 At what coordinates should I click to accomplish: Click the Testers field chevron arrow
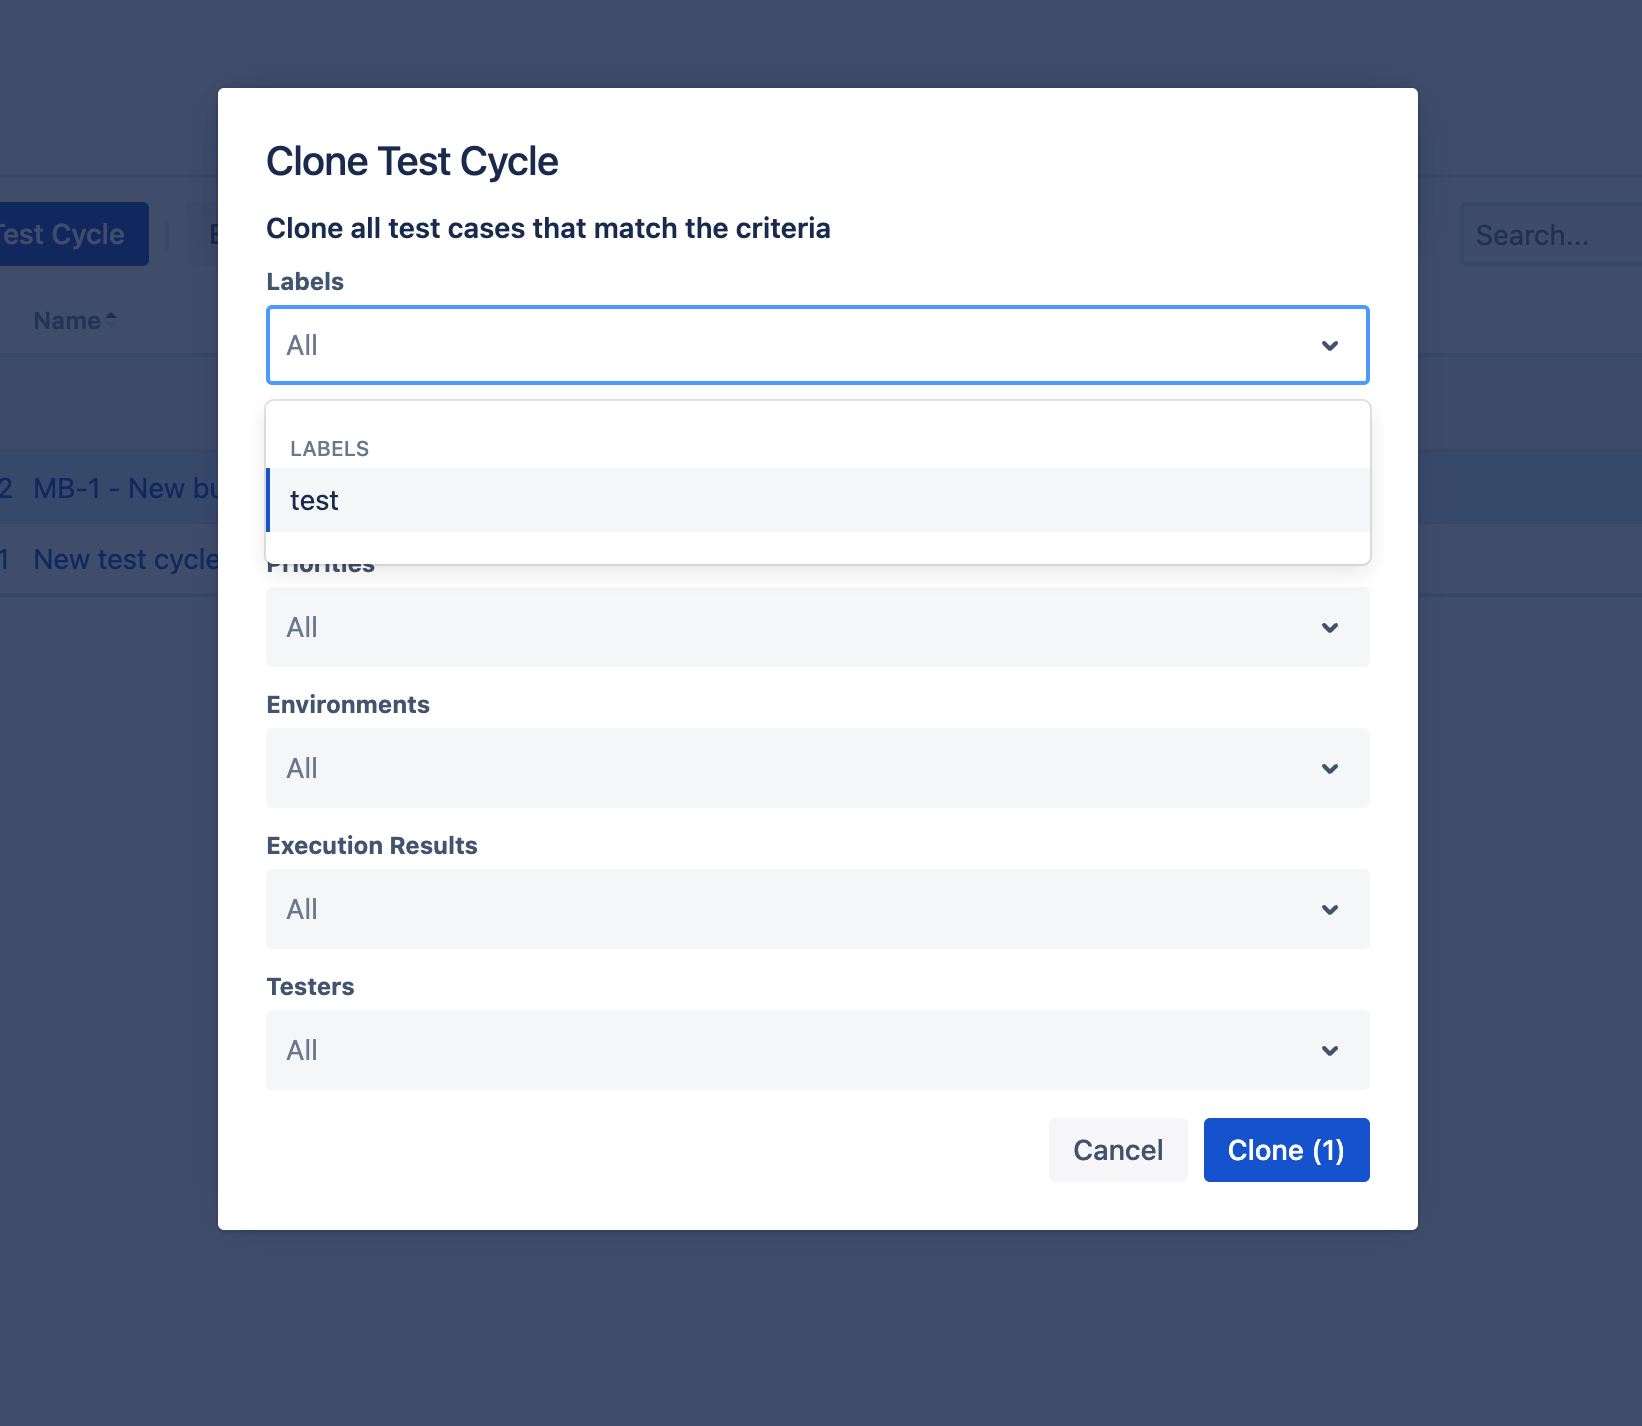1329,1051
